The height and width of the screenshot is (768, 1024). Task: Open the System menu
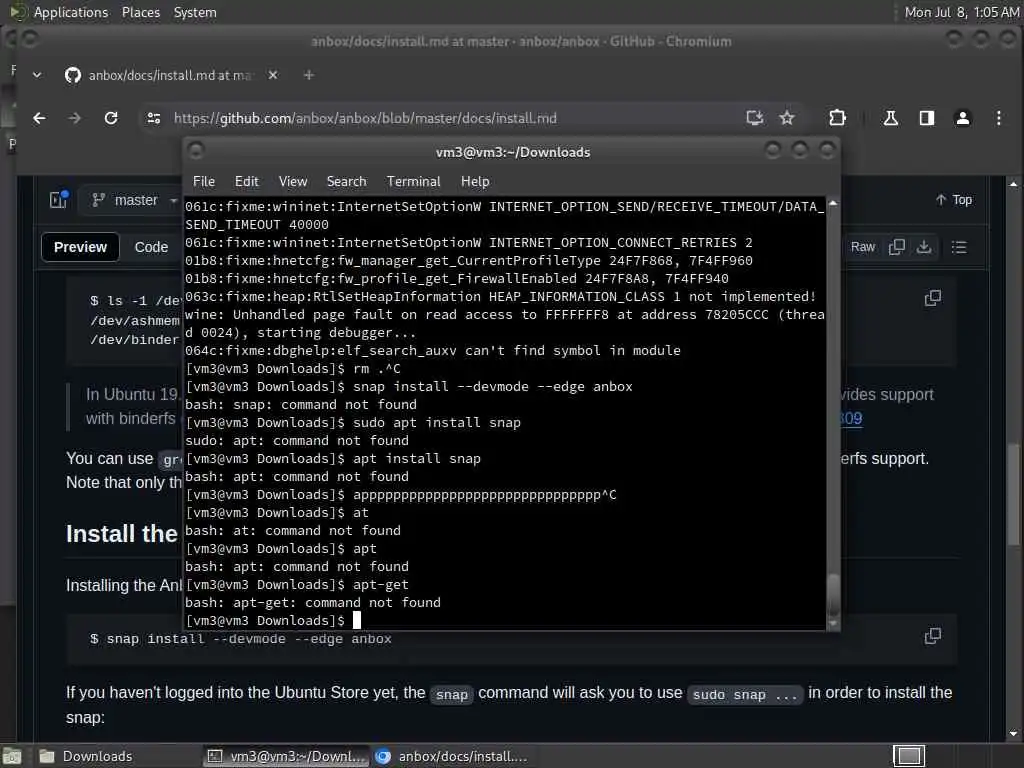195,12
